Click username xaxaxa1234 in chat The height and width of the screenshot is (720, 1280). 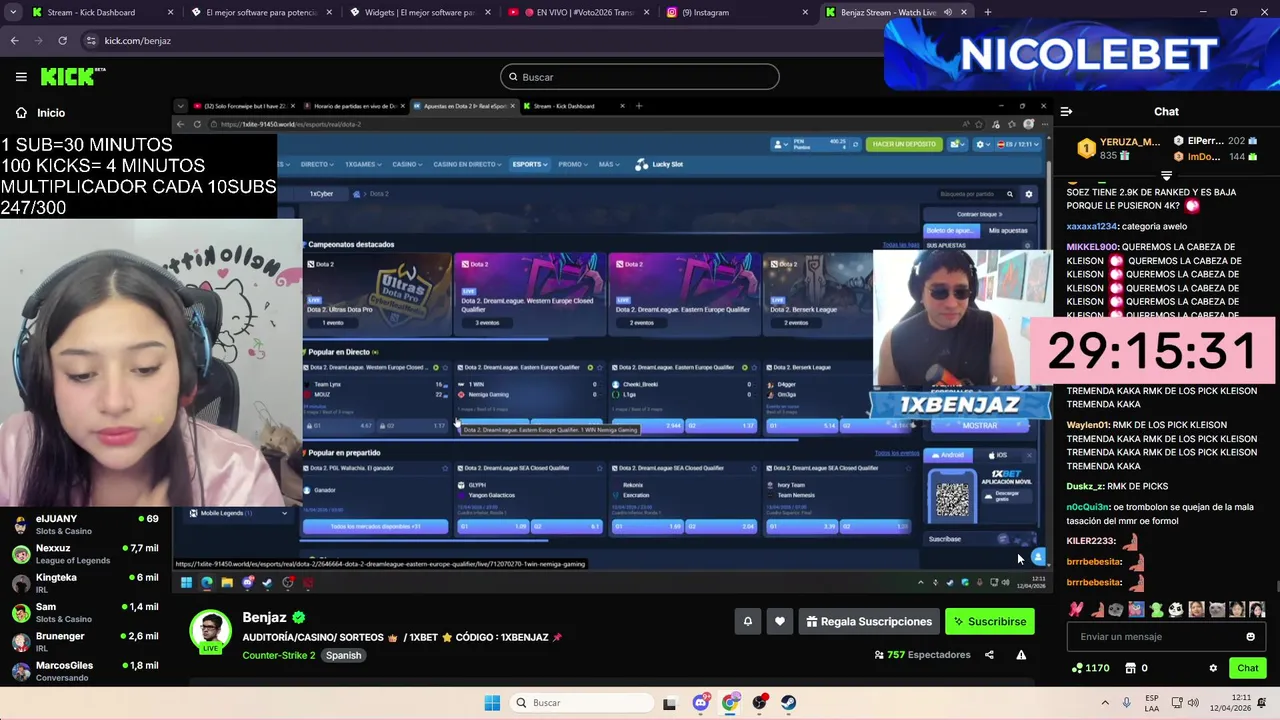(x=1092, y=227)
